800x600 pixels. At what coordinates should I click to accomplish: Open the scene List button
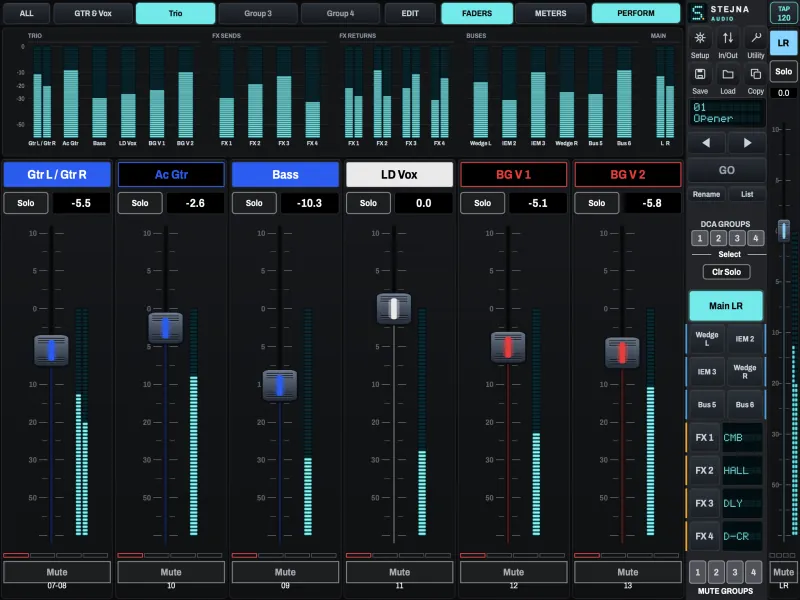point(747,194)
